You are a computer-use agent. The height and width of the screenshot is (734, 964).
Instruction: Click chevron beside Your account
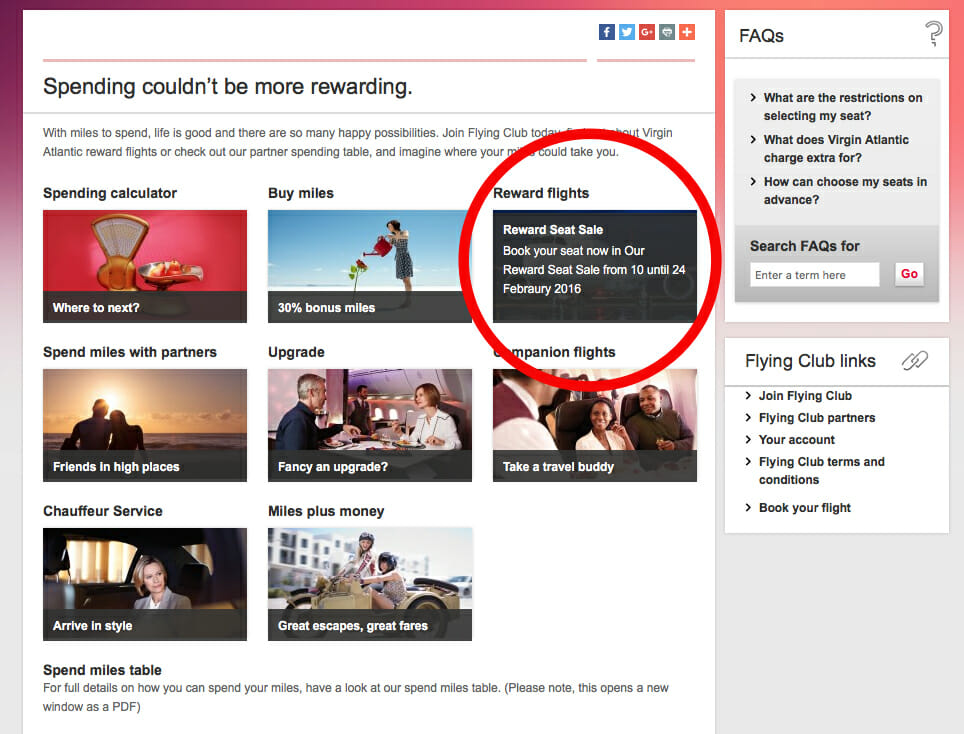(x=748, y=440)
